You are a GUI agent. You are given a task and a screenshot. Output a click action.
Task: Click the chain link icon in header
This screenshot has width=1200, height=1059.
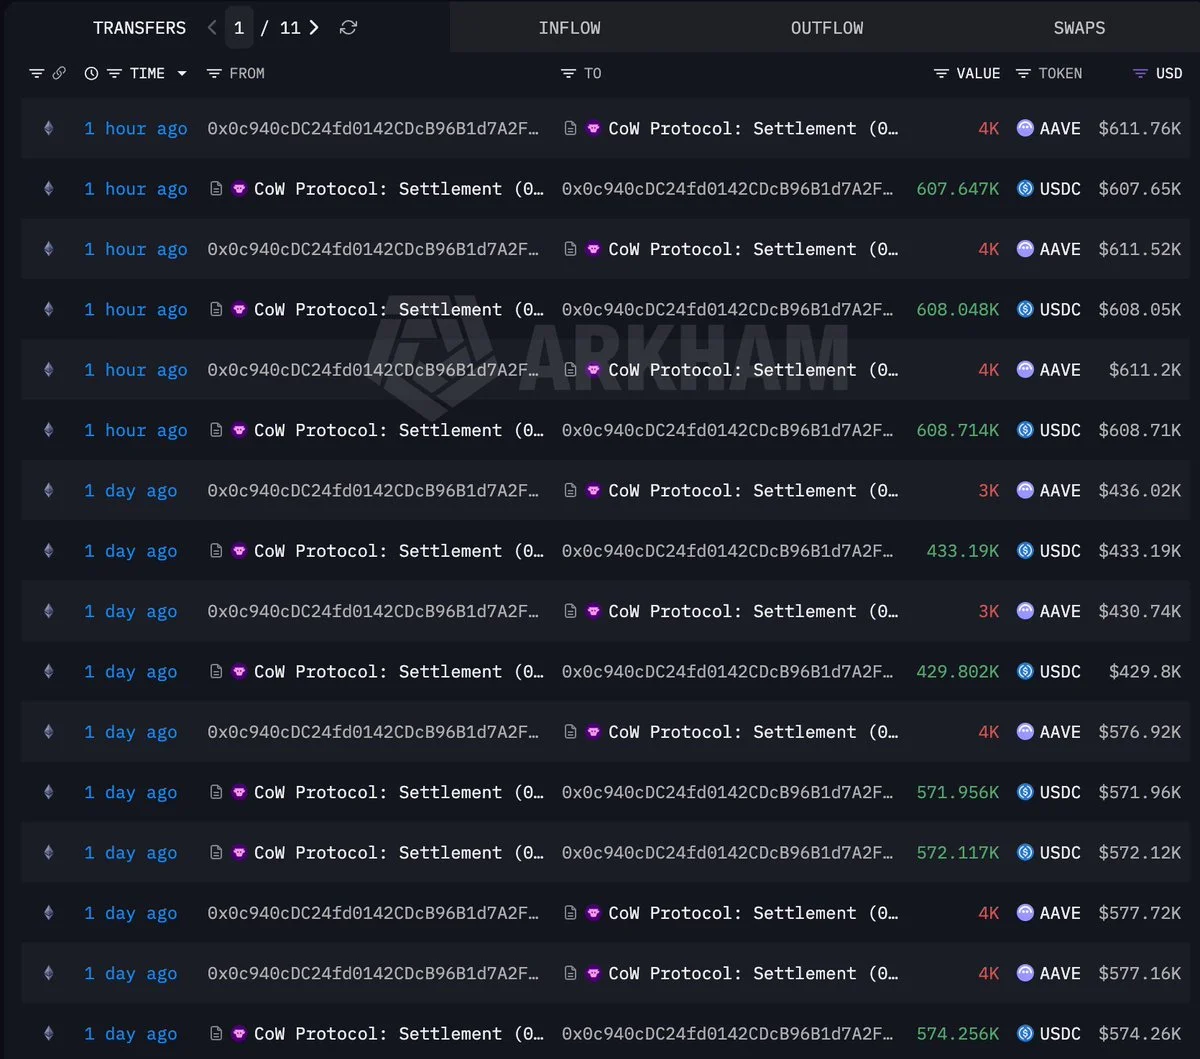pyautogui.click(x=59, y=73)
